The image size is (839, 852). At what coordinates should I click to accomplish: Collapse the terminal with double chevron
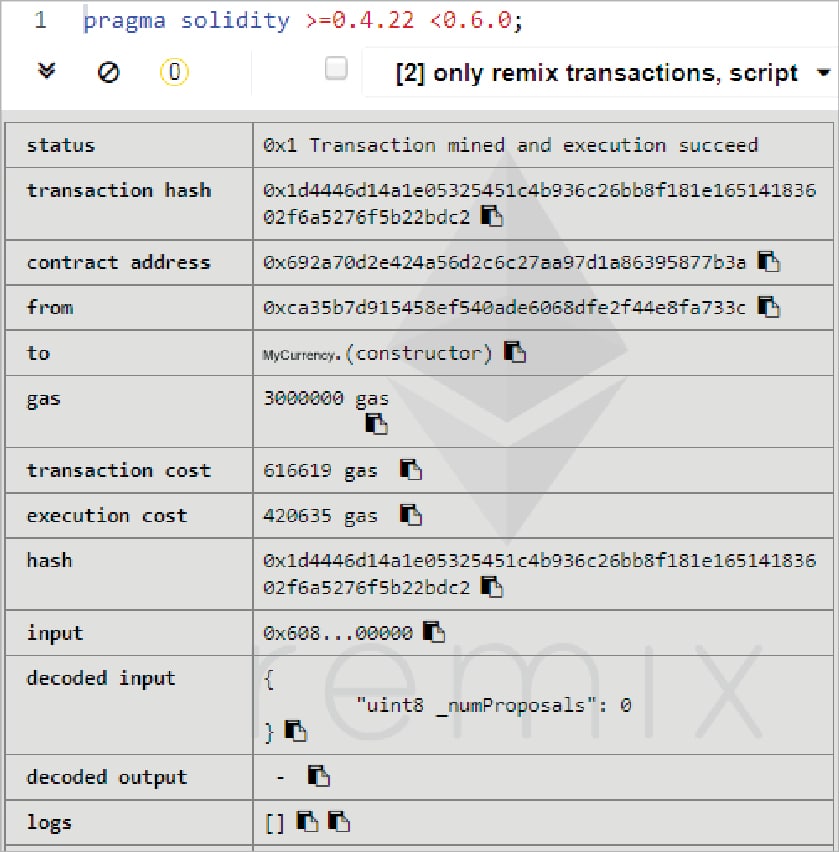(x=46, y=72)
